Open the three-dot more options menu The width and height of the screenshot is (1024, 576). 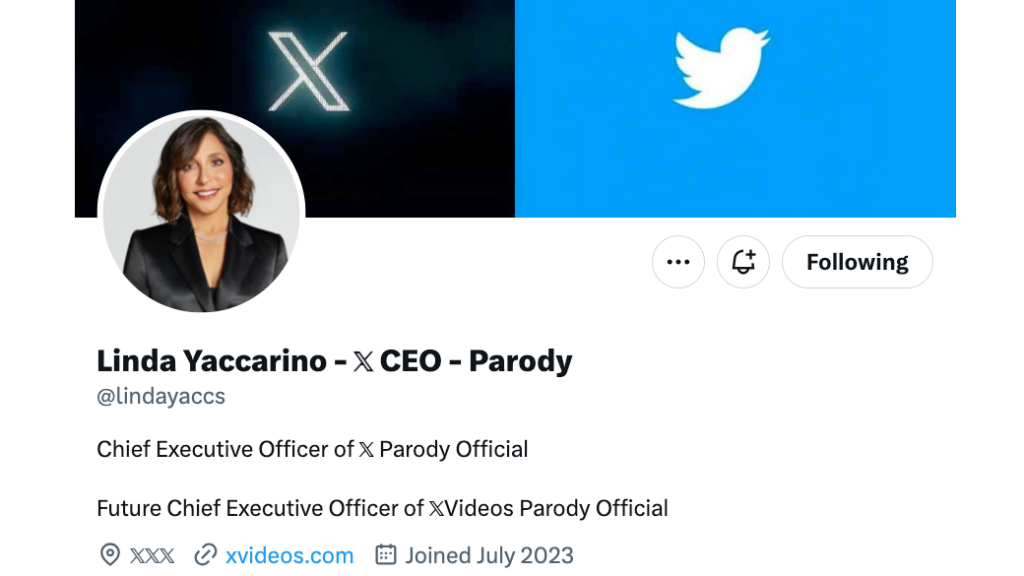coord(678,262)
